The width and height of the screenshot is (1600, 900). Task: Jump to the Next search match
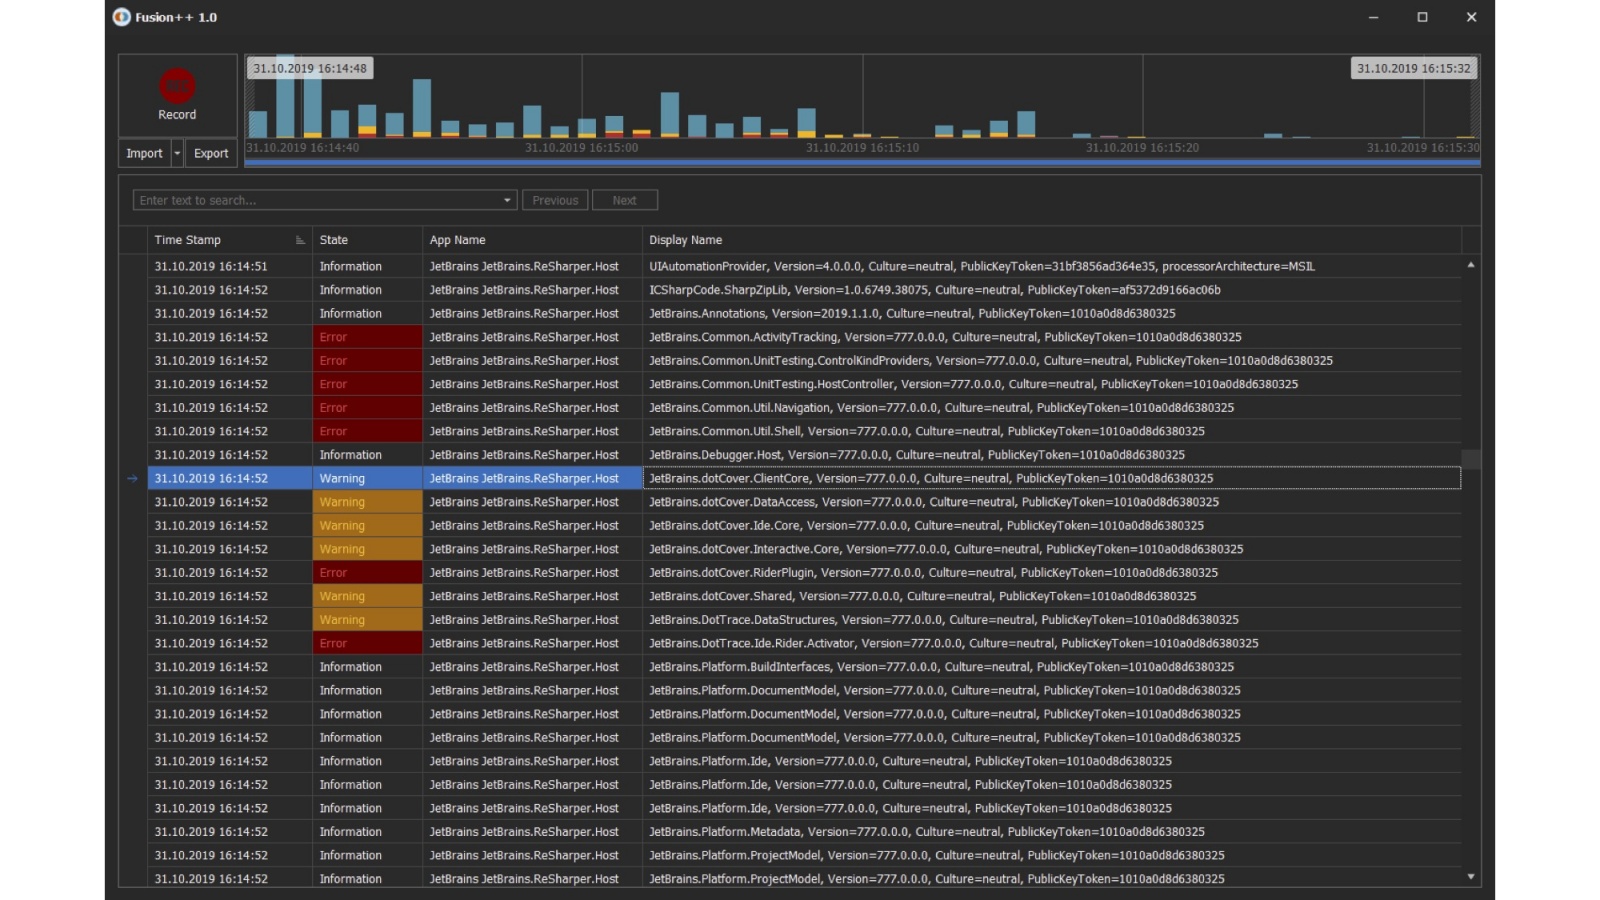click(x=624, y=200)
